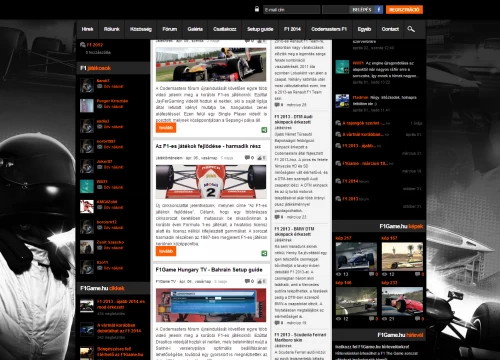Open the Közösség menu
Viewport: 500px width, 360px height.
[141, 29]
